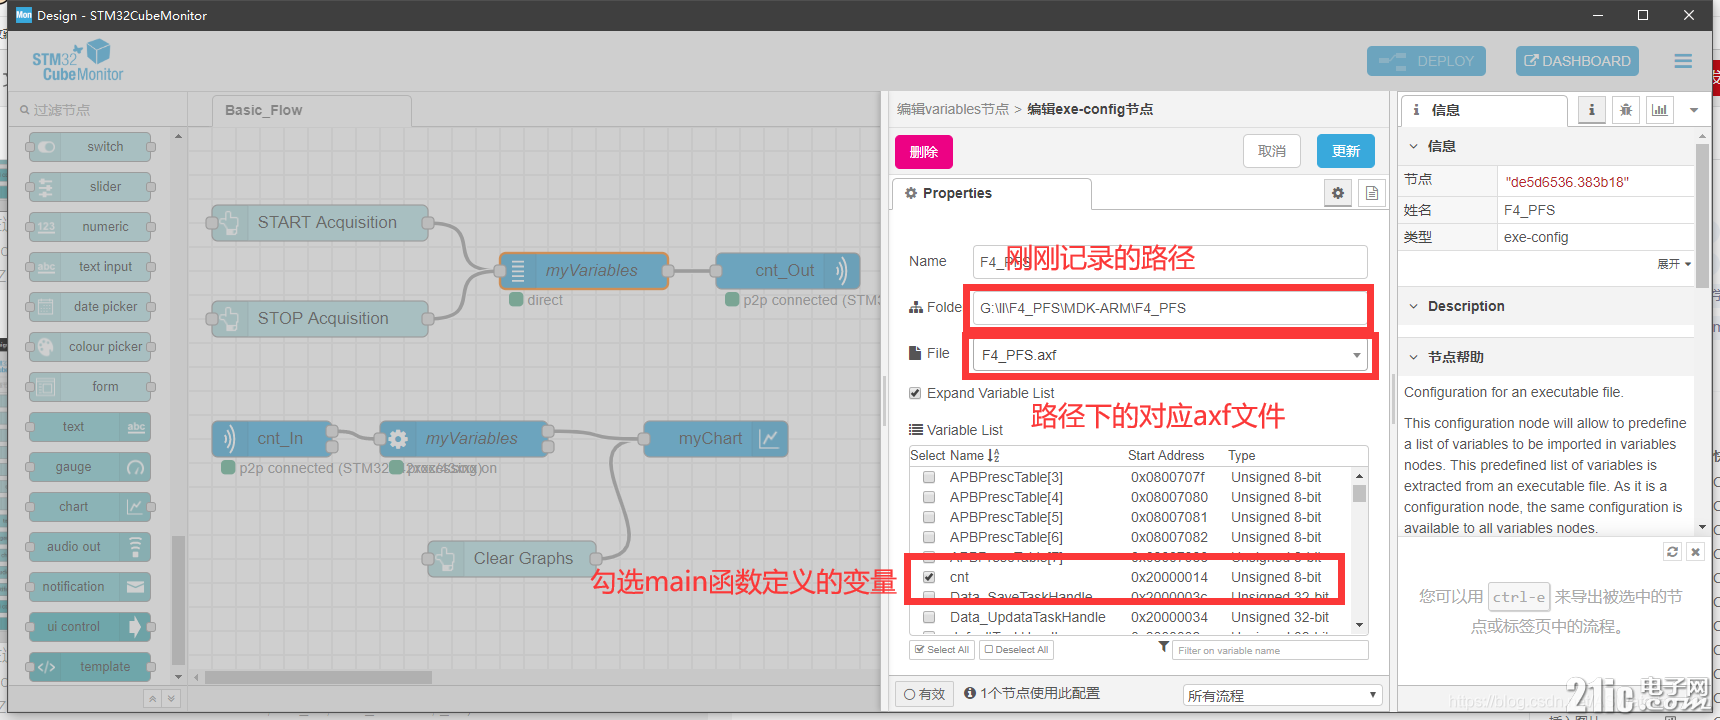Click the red 删除 delete button
The height and width of the screenshot is (720, 1720).
coord(923,152)
